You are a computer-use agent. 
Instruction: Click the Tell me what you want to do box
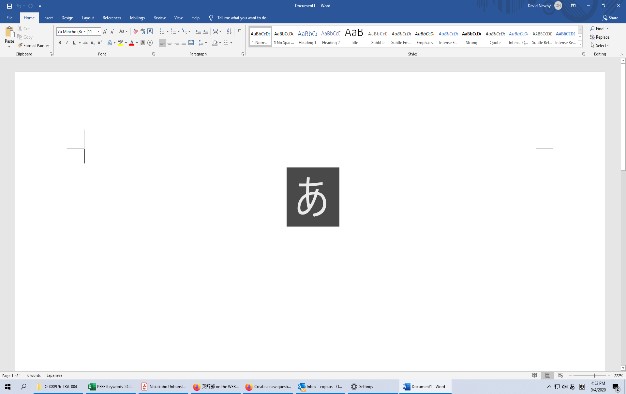tap(238, 18)
